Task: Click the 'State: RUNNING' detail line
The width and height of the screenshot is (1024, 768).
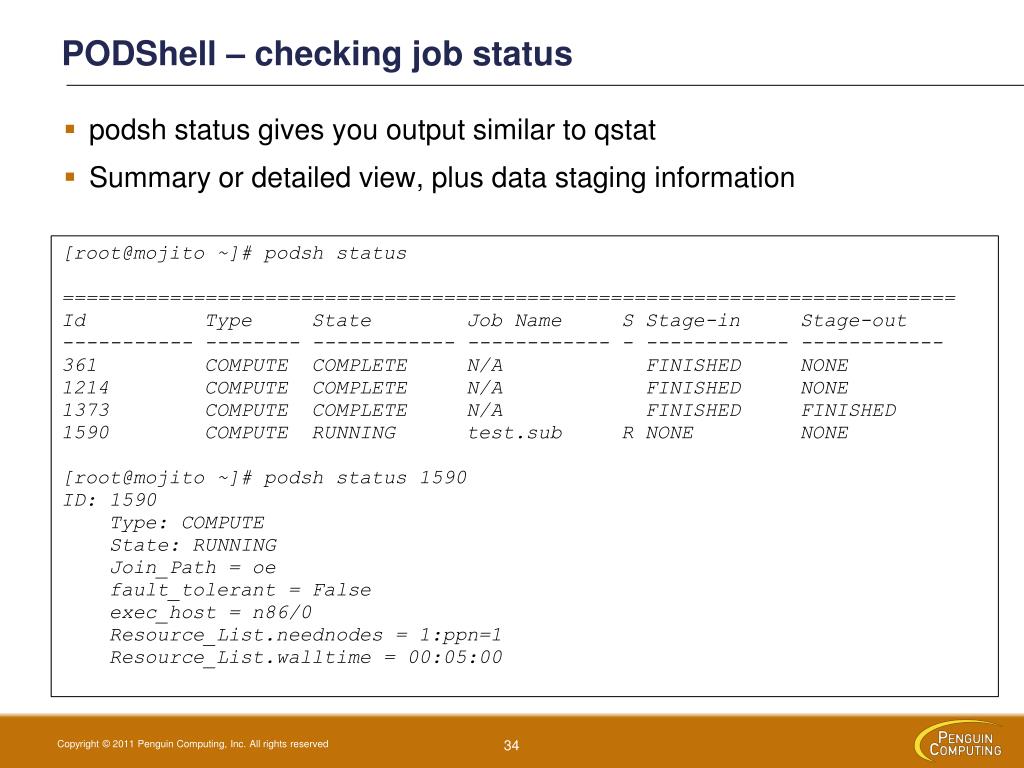Action: tap(193, 545)
